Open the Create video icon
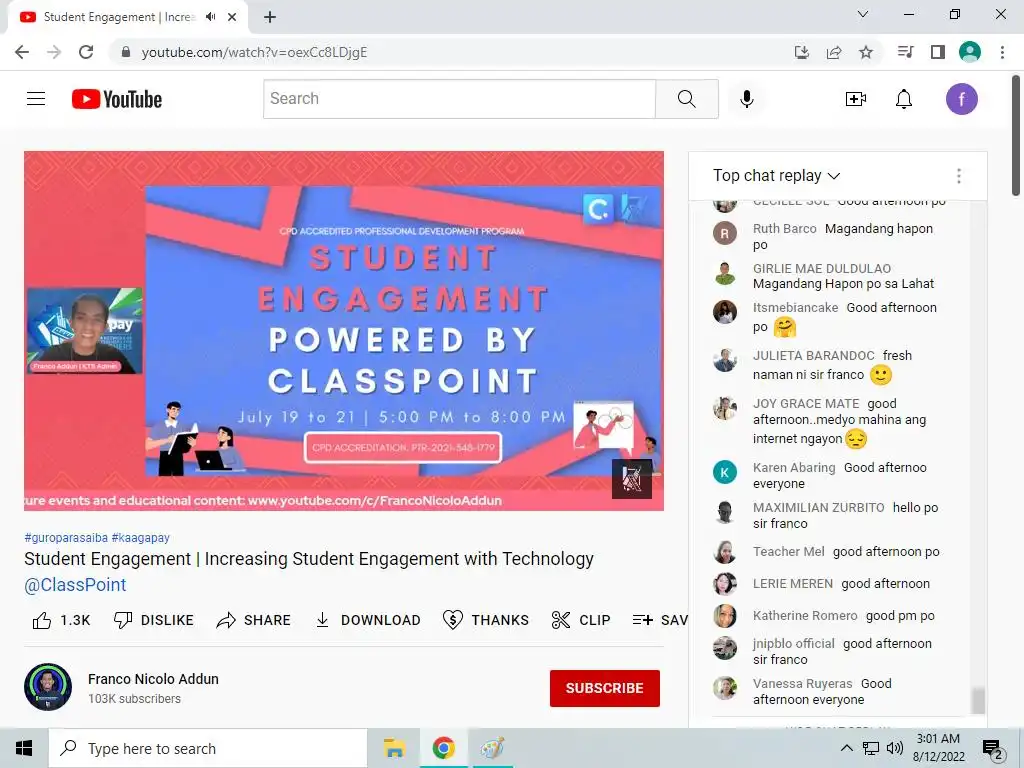Image resolution: width=1024 pixels, height=768 pixels. click(856, 99)
